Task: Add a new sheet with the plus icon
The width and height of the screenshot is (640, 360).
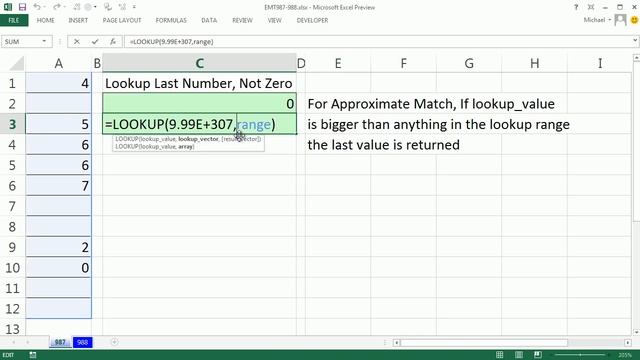Action: (114, 342)
